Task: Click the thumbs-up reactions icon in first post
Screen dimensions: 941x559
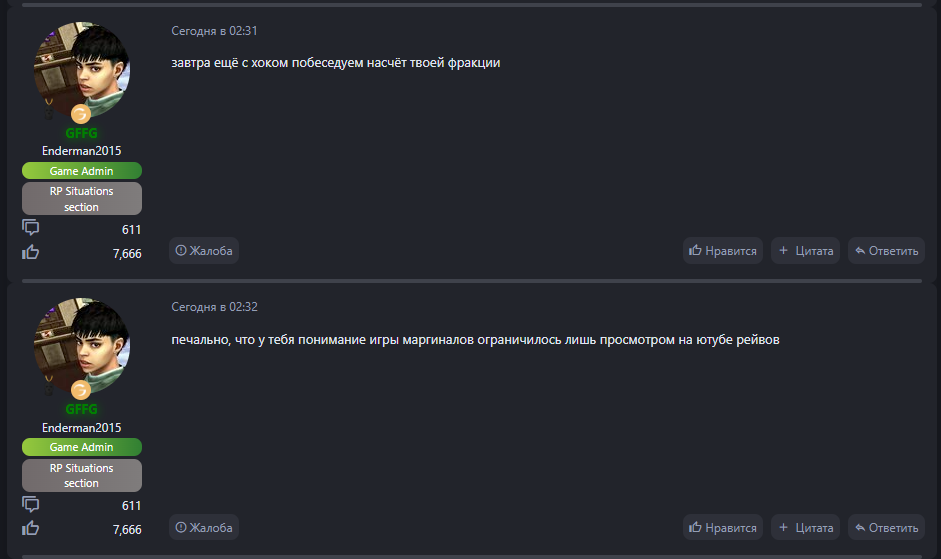Action: pos(31,252)
